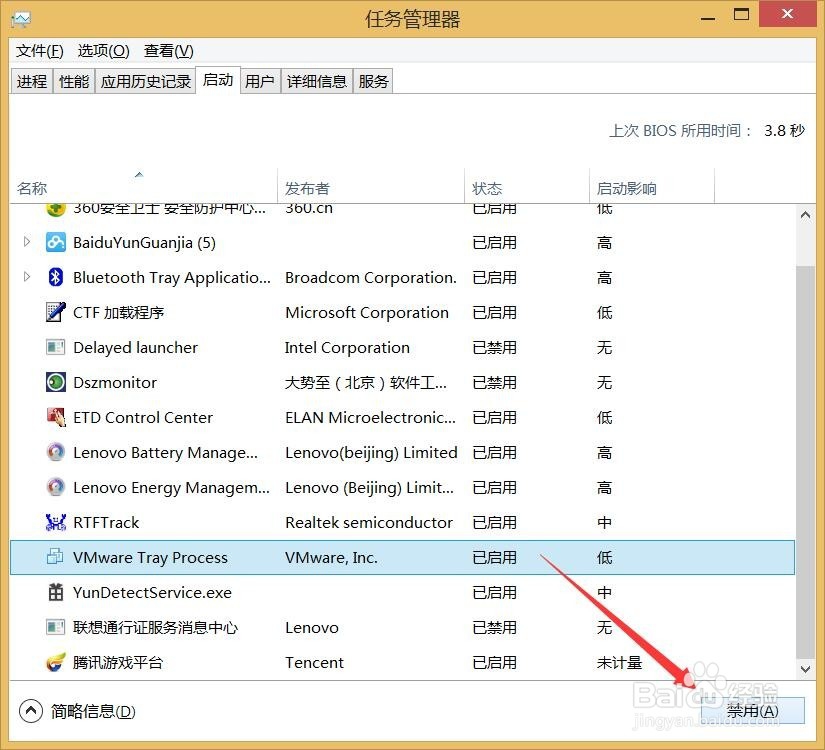Click the RTFTrack crab icon

click(56, 522)
